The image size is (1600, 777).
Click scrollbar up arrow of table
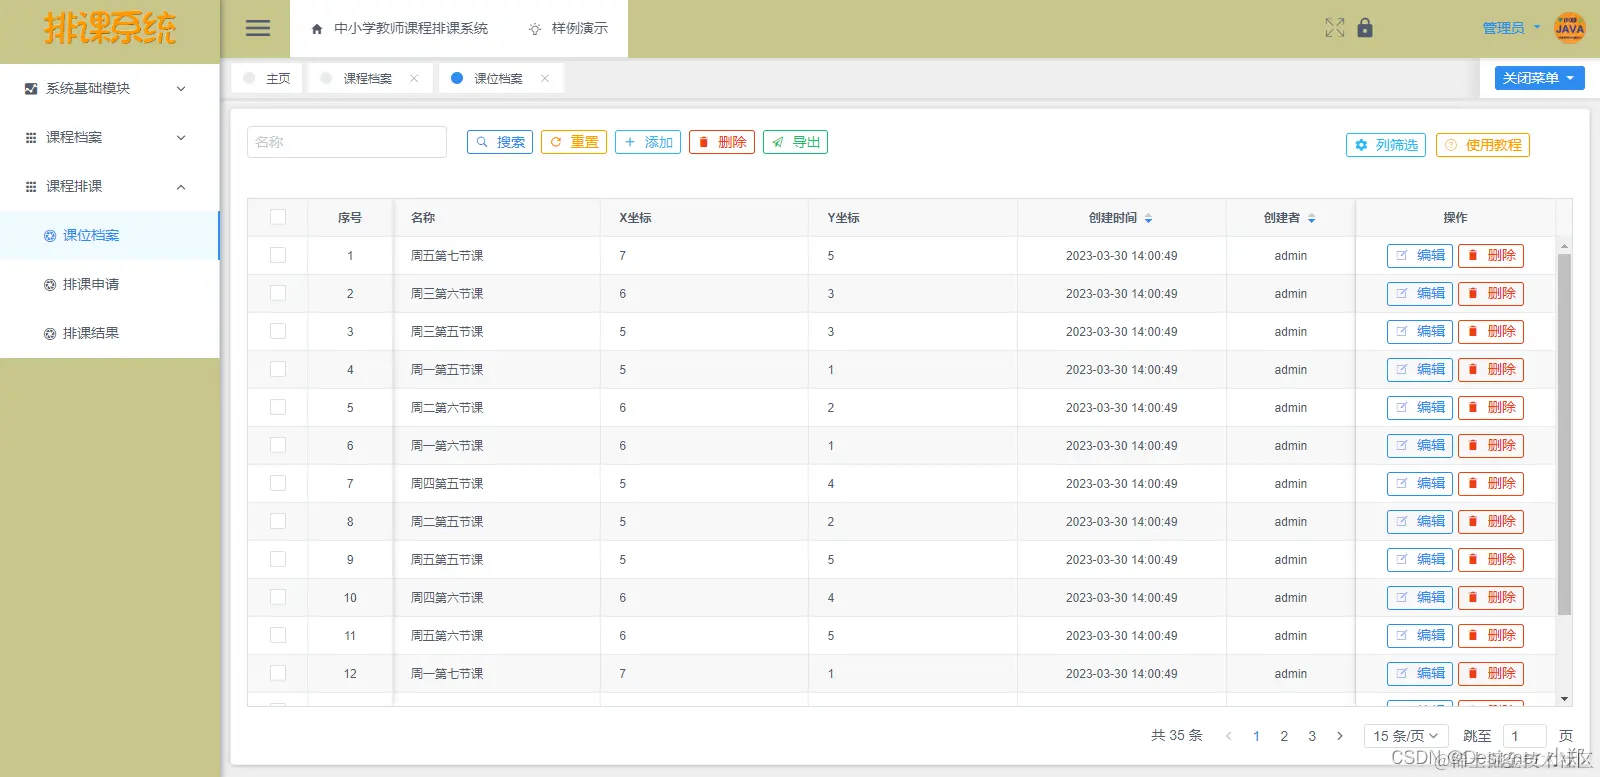click(1564, 246)
